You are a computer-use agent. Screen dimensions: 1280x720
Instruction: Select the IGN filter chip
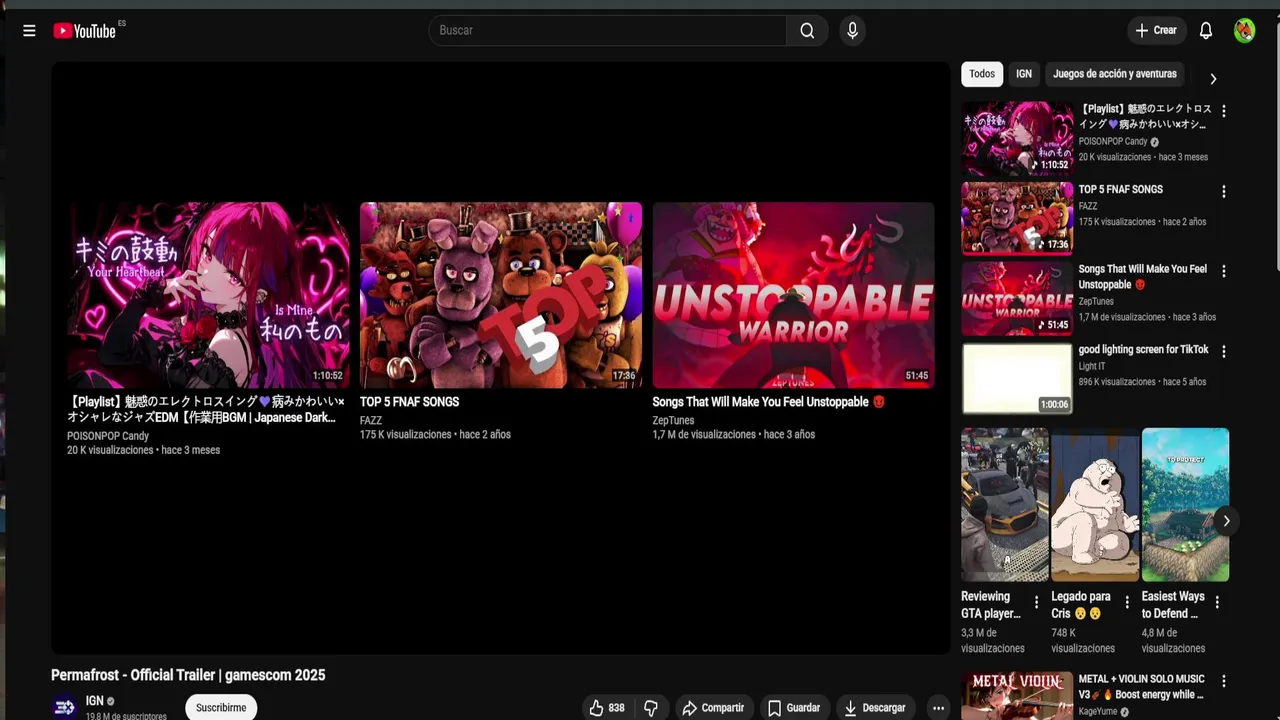coord(1024,74)
